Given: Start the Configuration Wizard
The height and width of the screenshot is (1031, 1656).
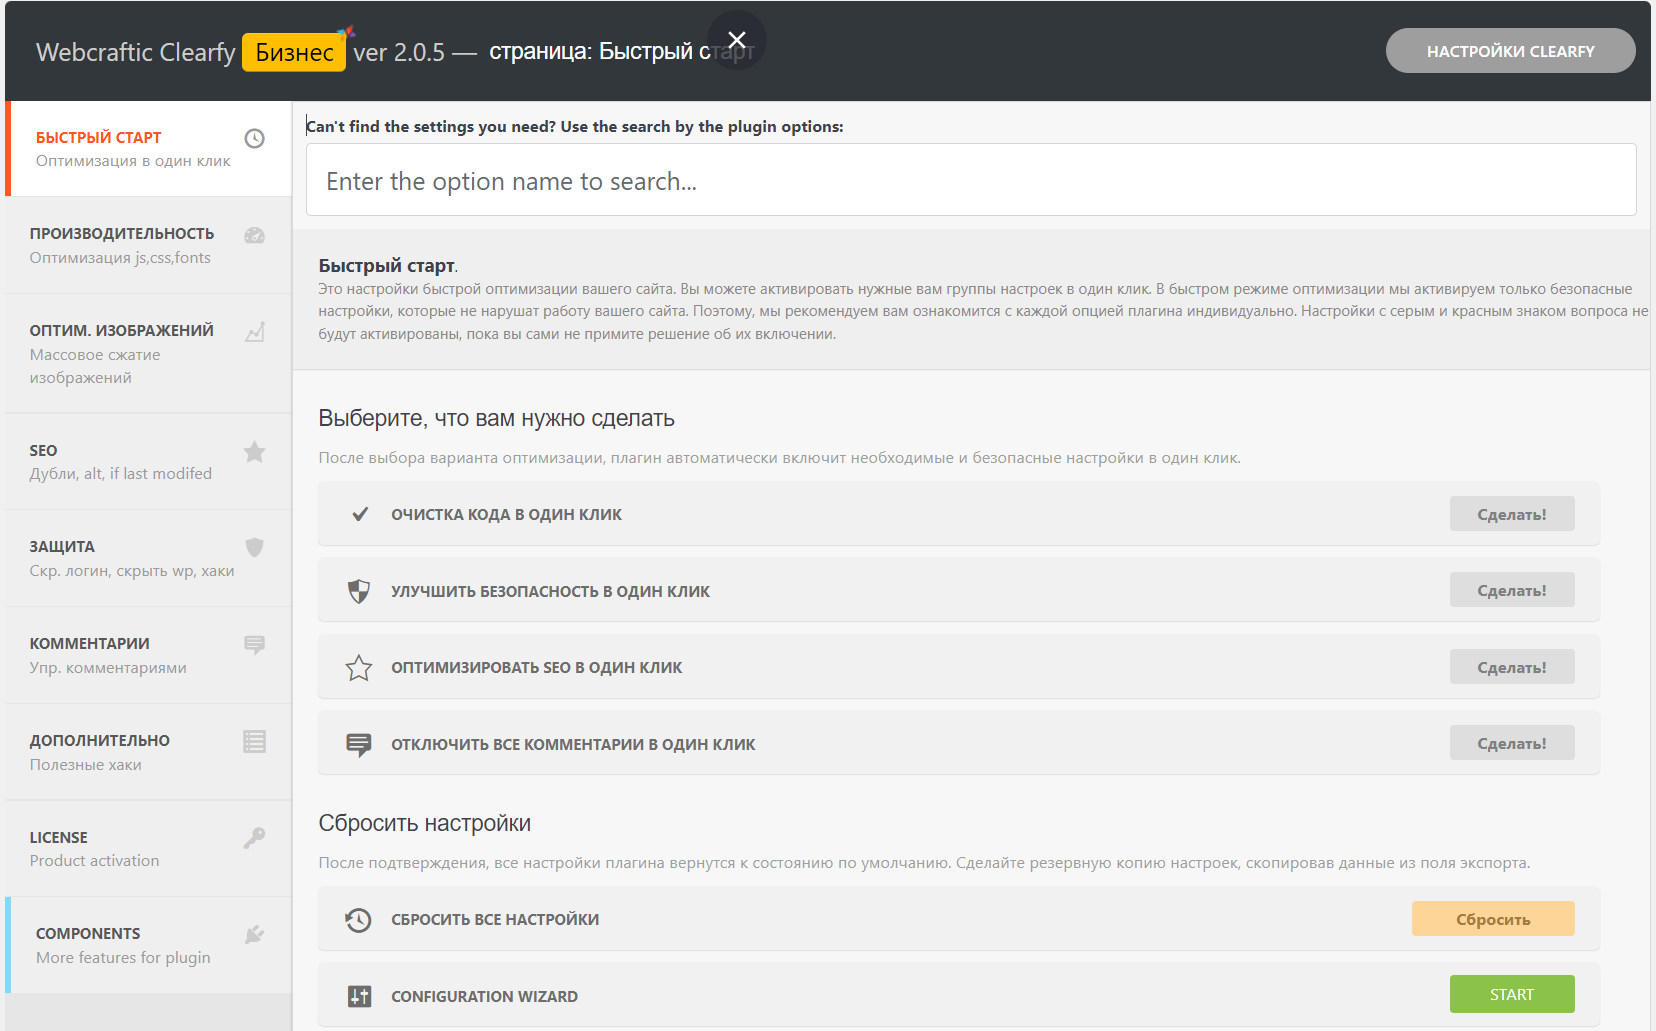Looking at the screenshot, I should (x=1511, y=994).
